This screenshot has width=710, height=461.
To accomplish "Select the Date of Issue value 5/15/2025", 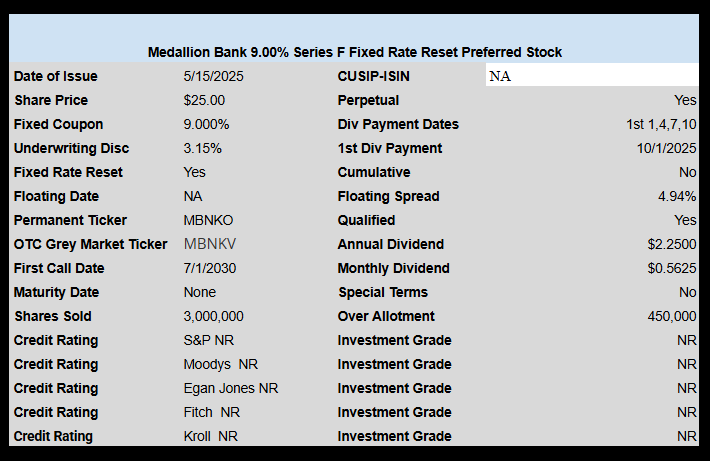I will coord(213,76).
